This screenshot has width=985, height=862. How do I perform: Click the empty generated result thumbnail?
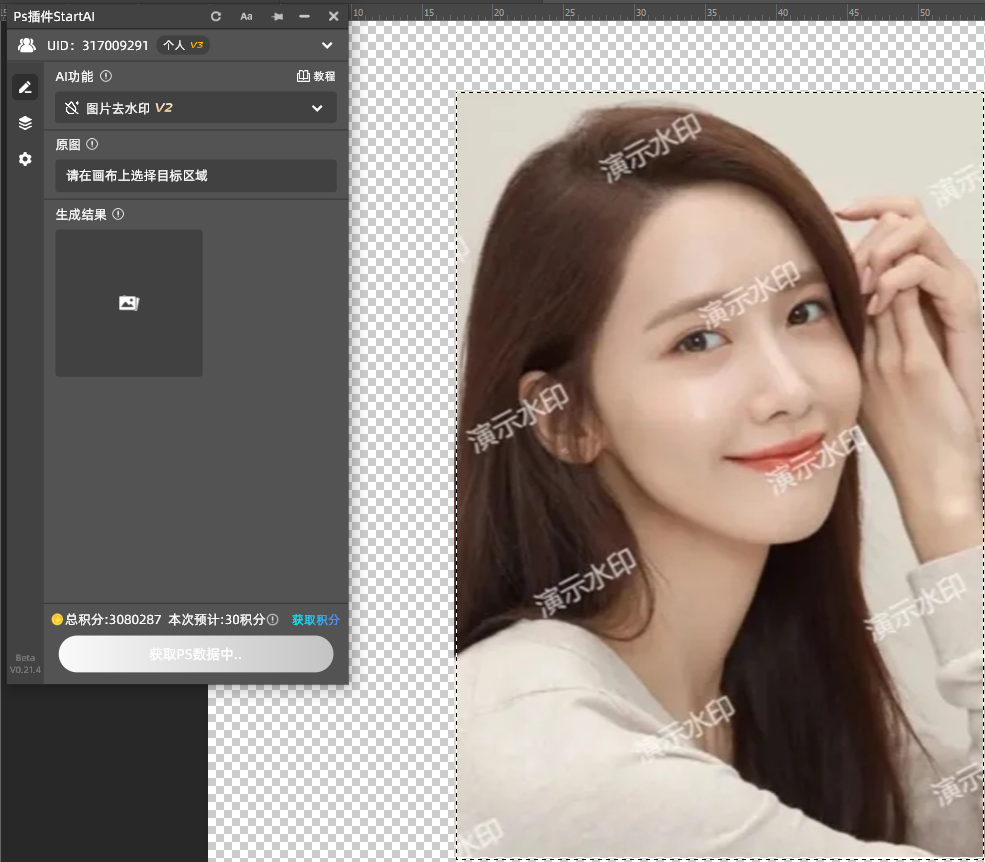click(x=129, y=303)
